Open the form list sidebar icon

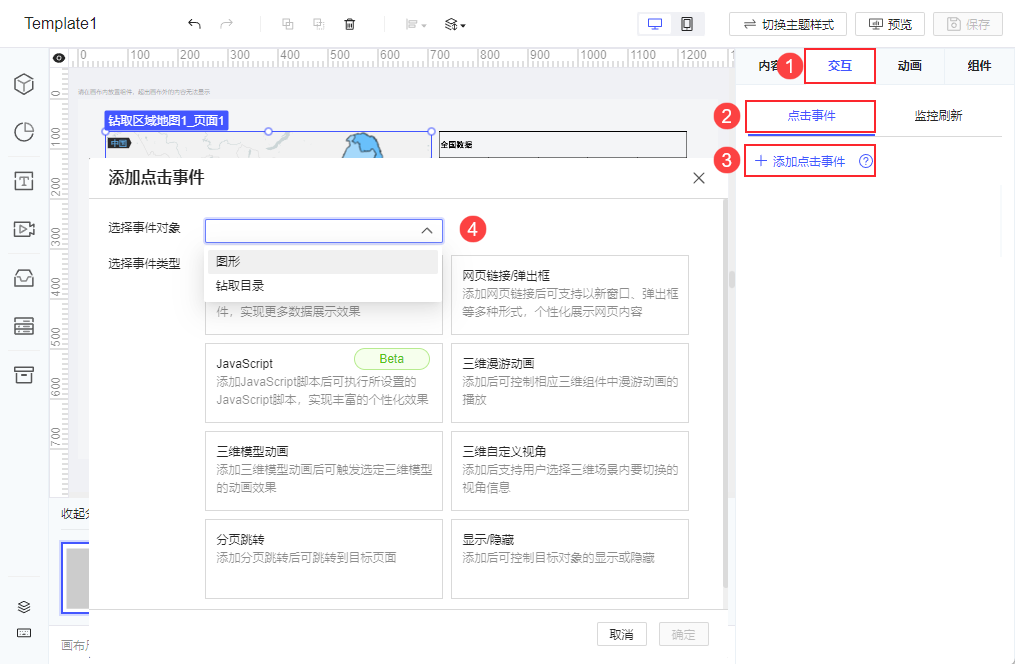coord(24,326)
